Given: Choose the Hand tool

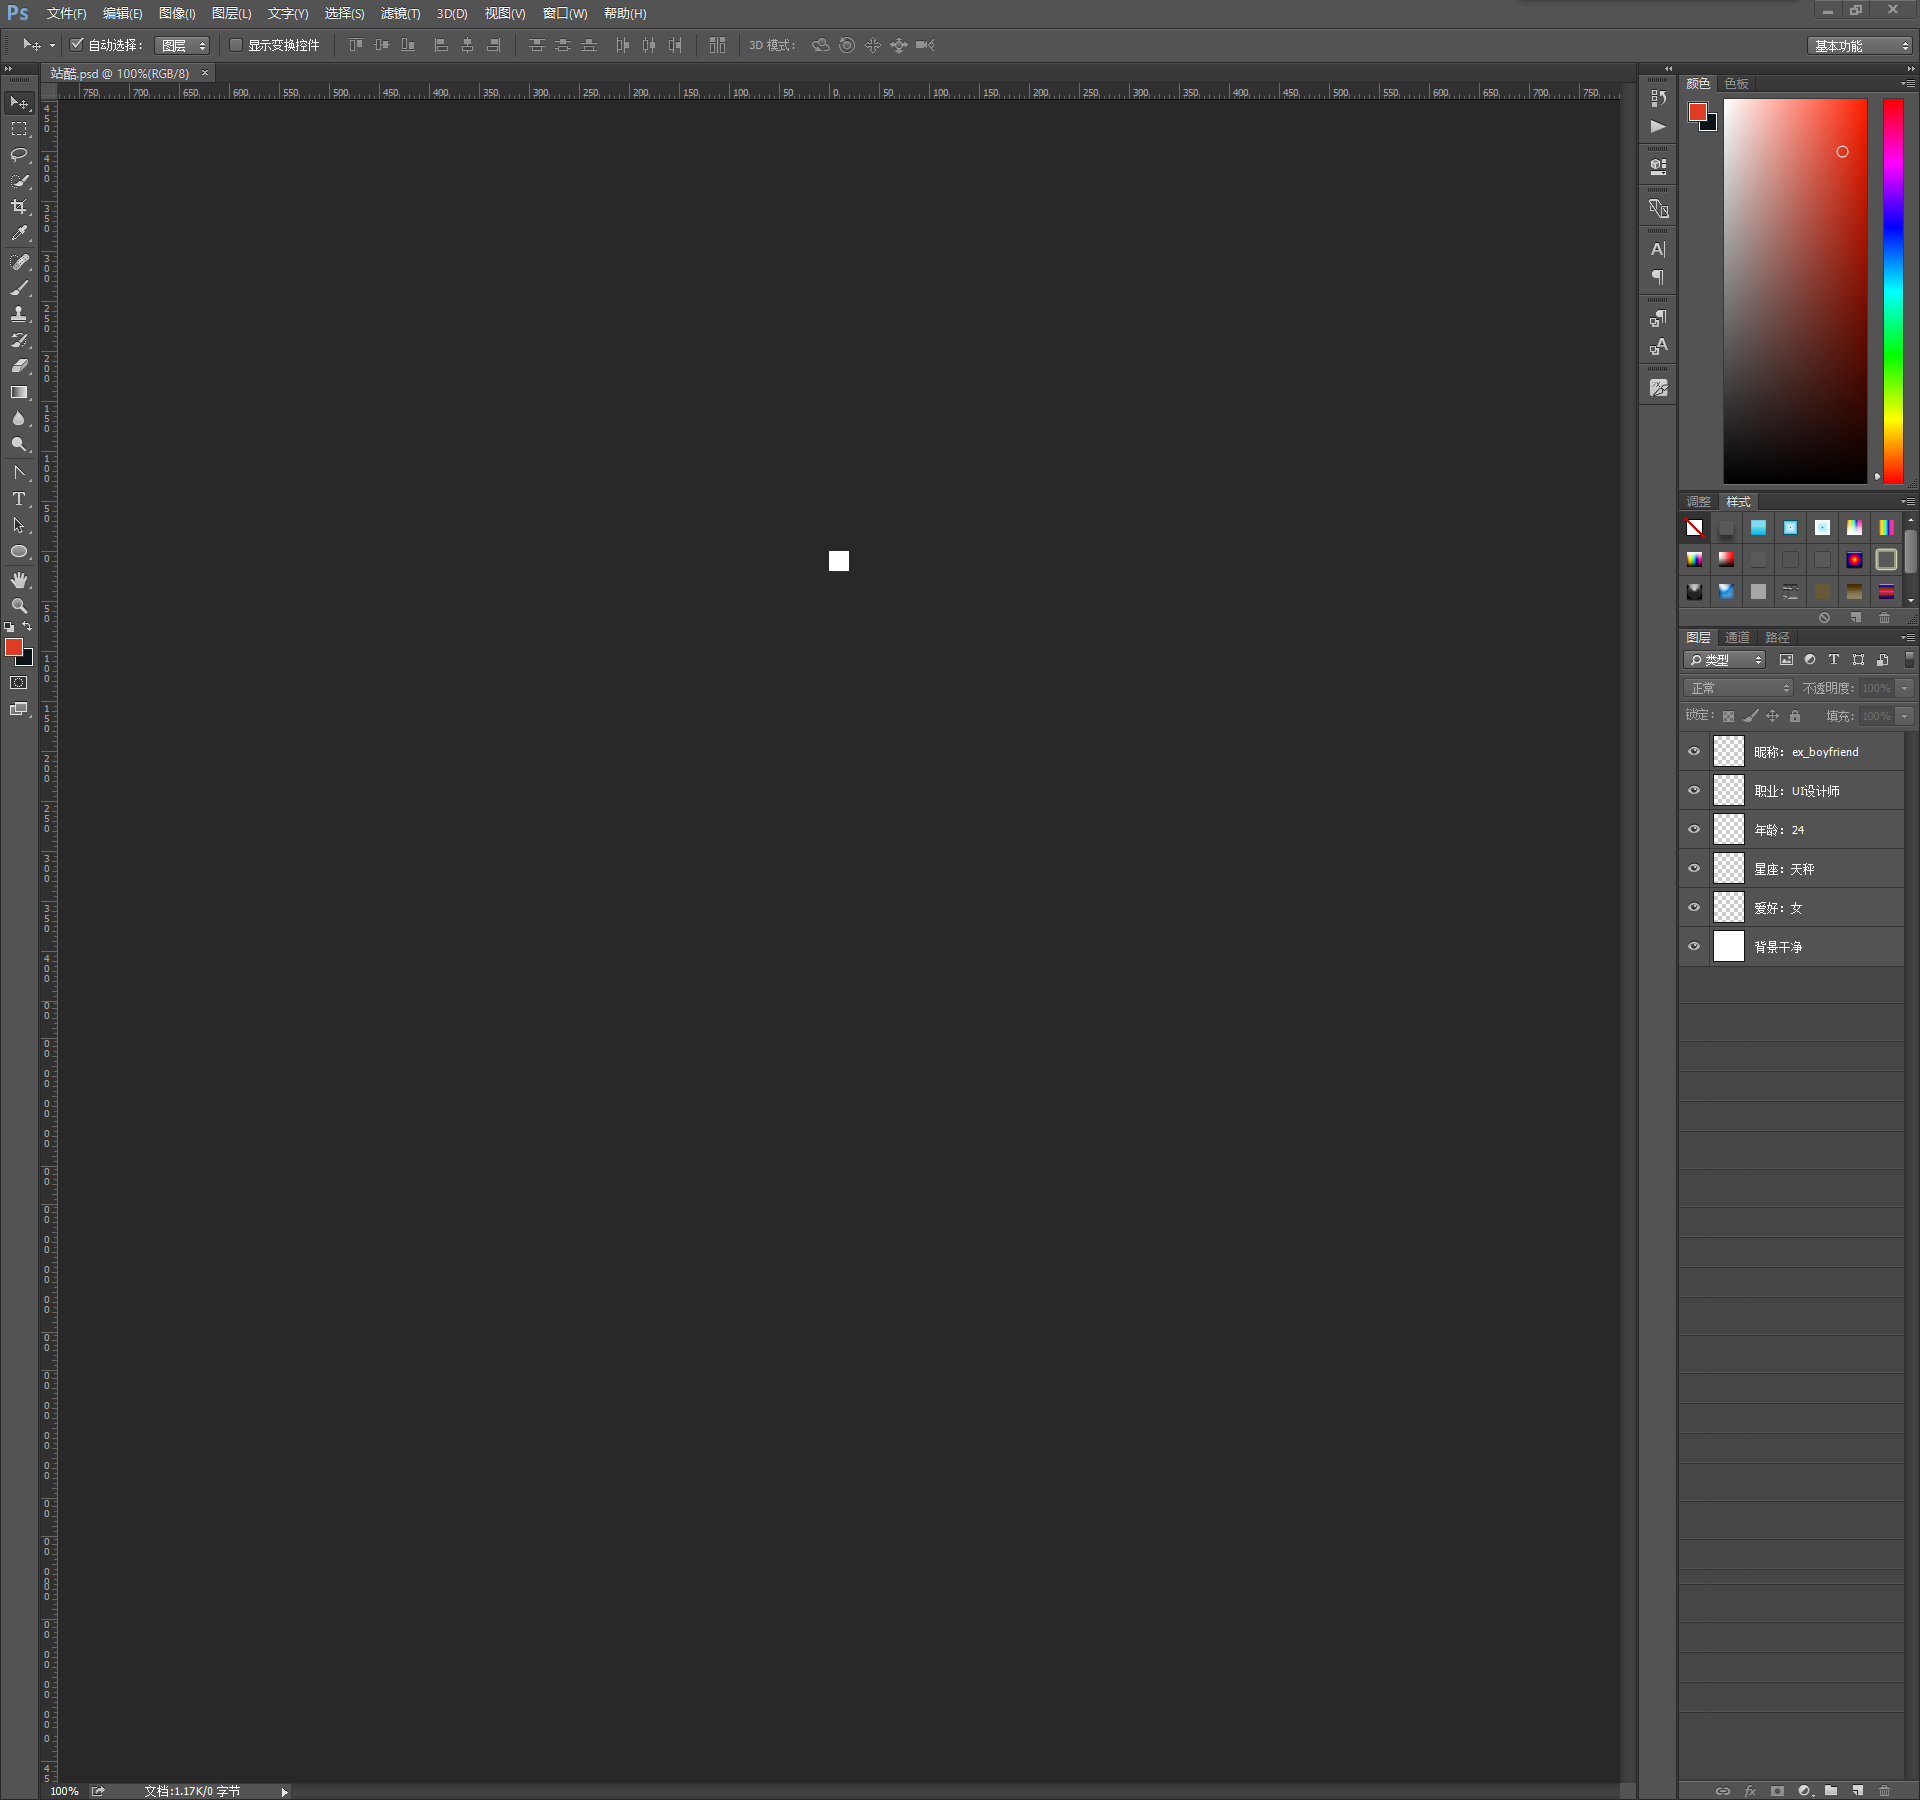Looking at the screenshot, I should (x=19, y=580).
